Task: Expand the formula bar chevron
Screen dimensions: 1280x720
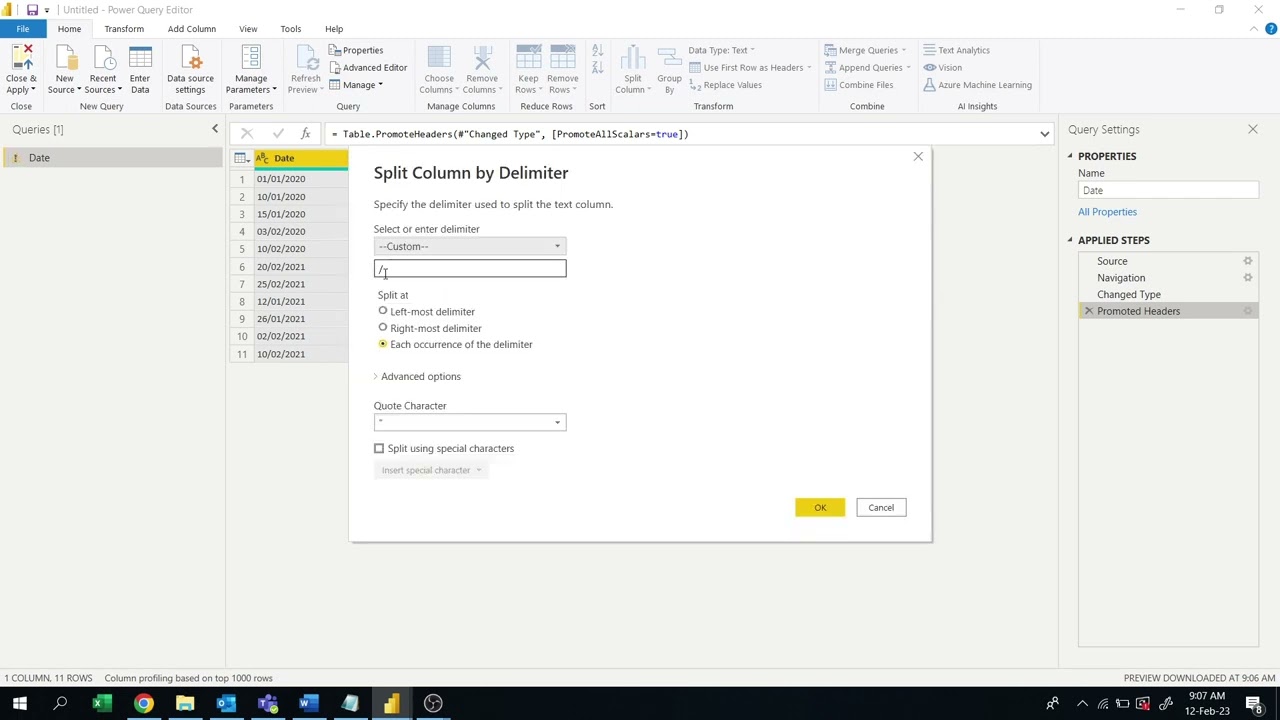Action: 1044,134
